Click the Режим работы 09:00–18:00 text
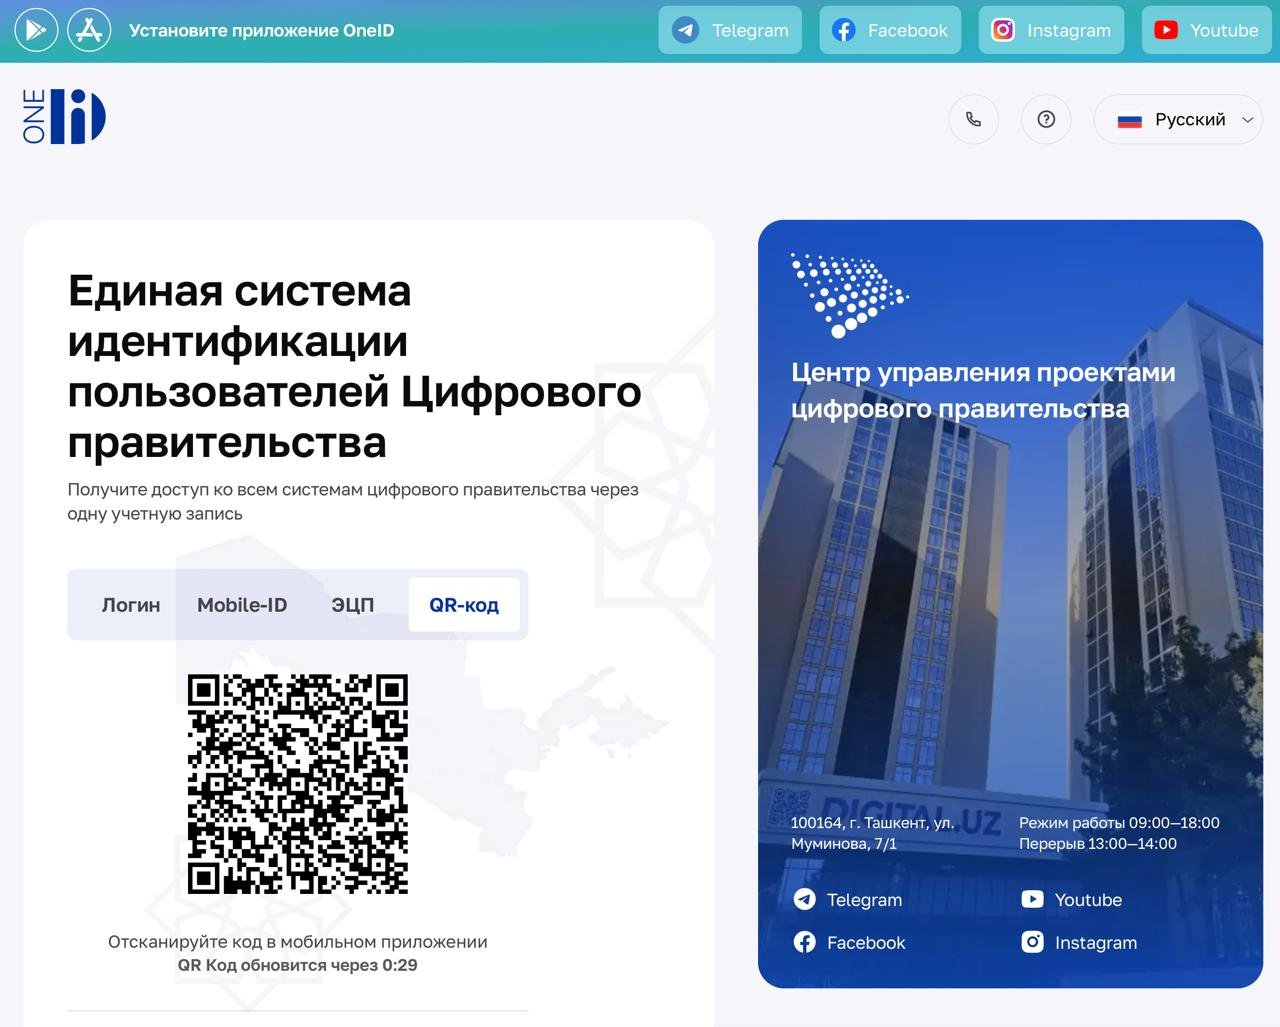This screenshot has width=1280, height=1027. click(1119, 823)
